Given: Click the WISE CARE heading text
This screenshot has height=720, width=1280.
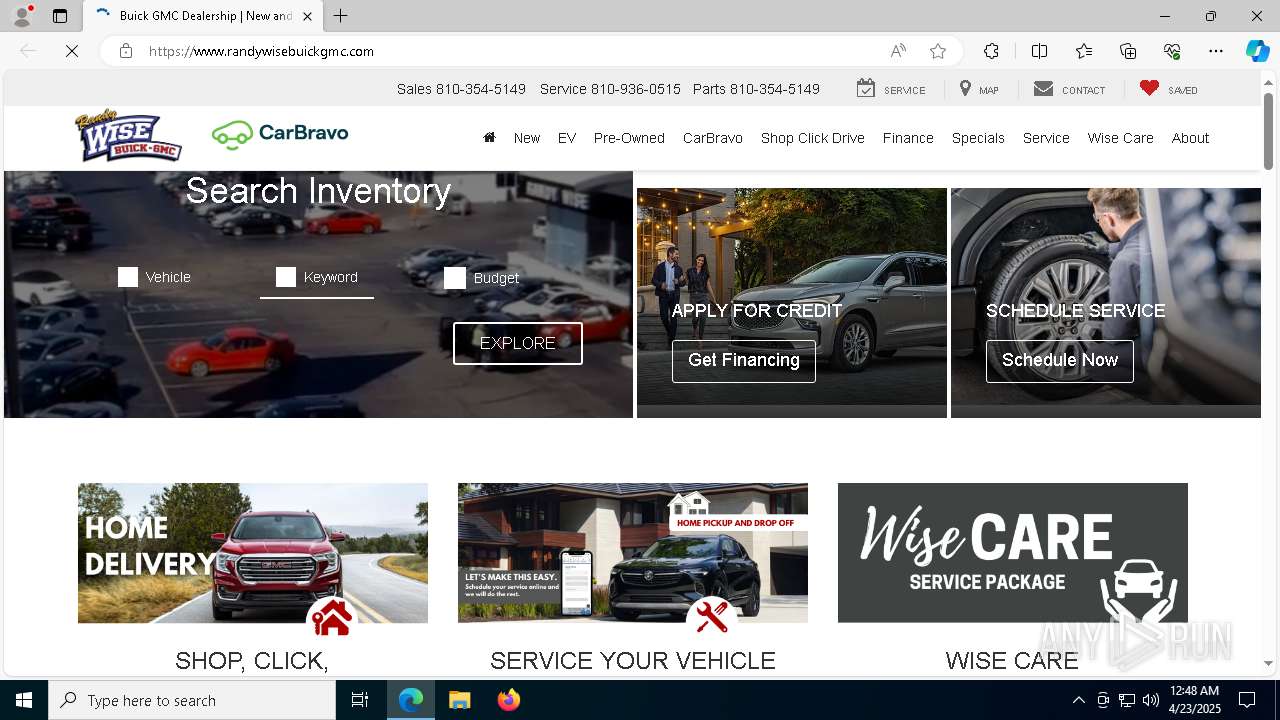Looking at the screenshot, I should (x=1012, y=661).
